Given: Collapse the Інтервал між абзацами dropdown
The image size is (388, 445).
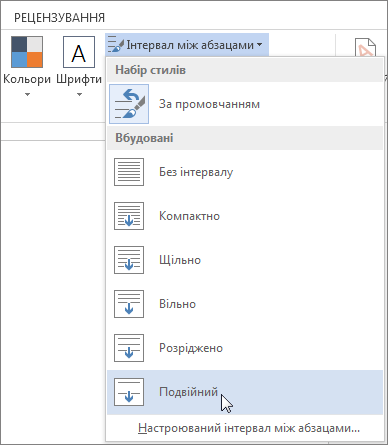Looking at the screenshot, I should 187,44.
